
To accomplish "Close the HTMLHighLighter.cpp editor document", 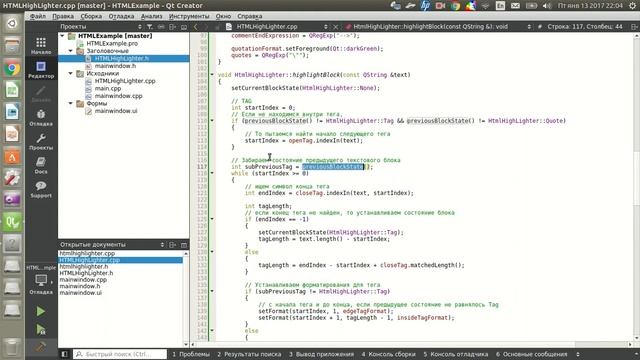I will coord(336,27).
